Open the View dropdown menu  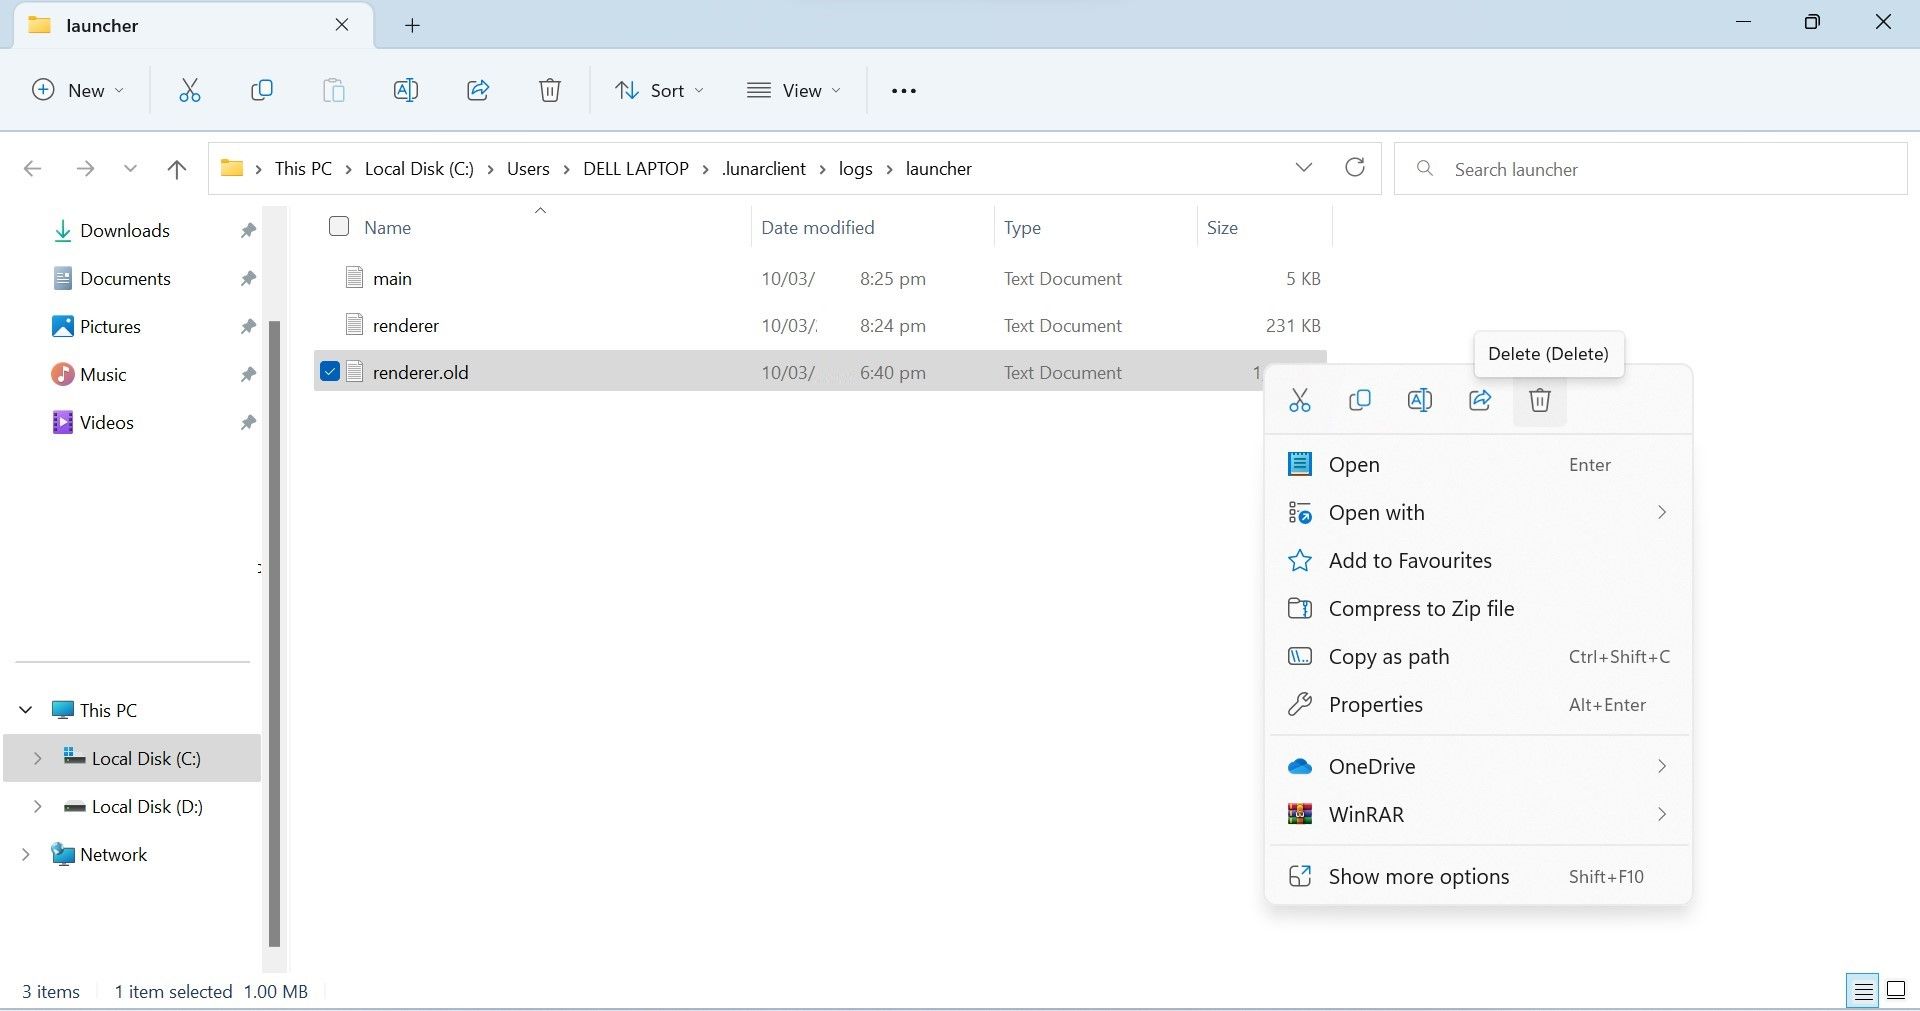pos(794,91)
